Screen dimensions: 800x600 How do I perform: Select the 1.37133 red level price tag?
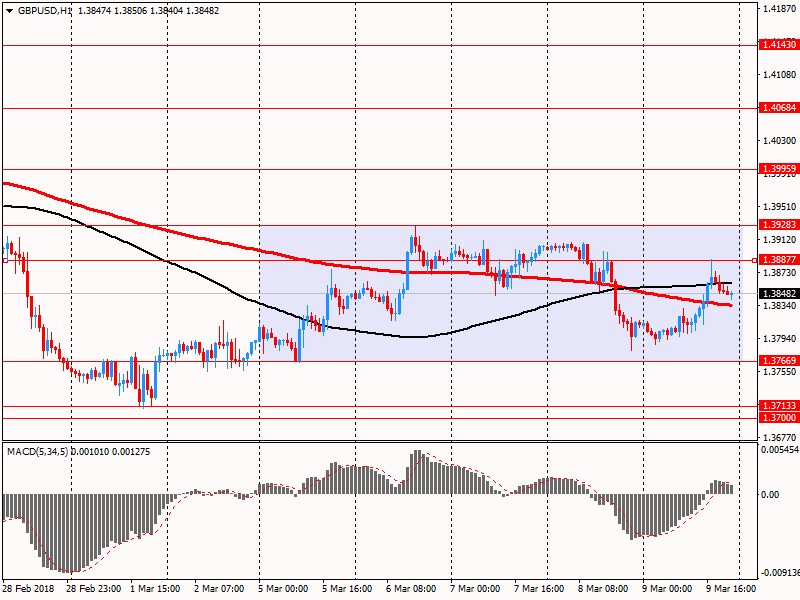tap(779, 406)
